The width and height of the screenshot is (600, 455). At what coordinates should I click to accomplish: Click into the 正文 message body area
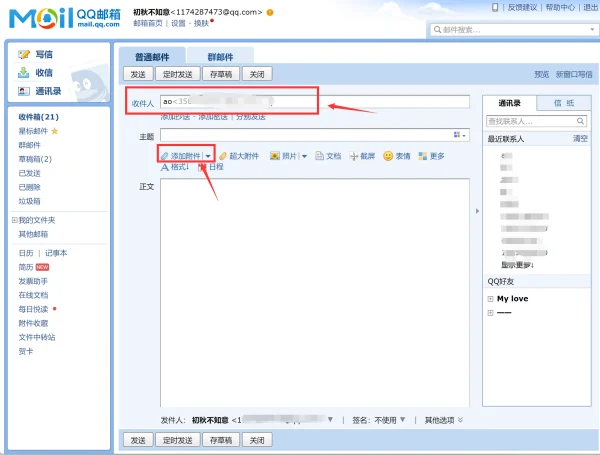(315, 293)
